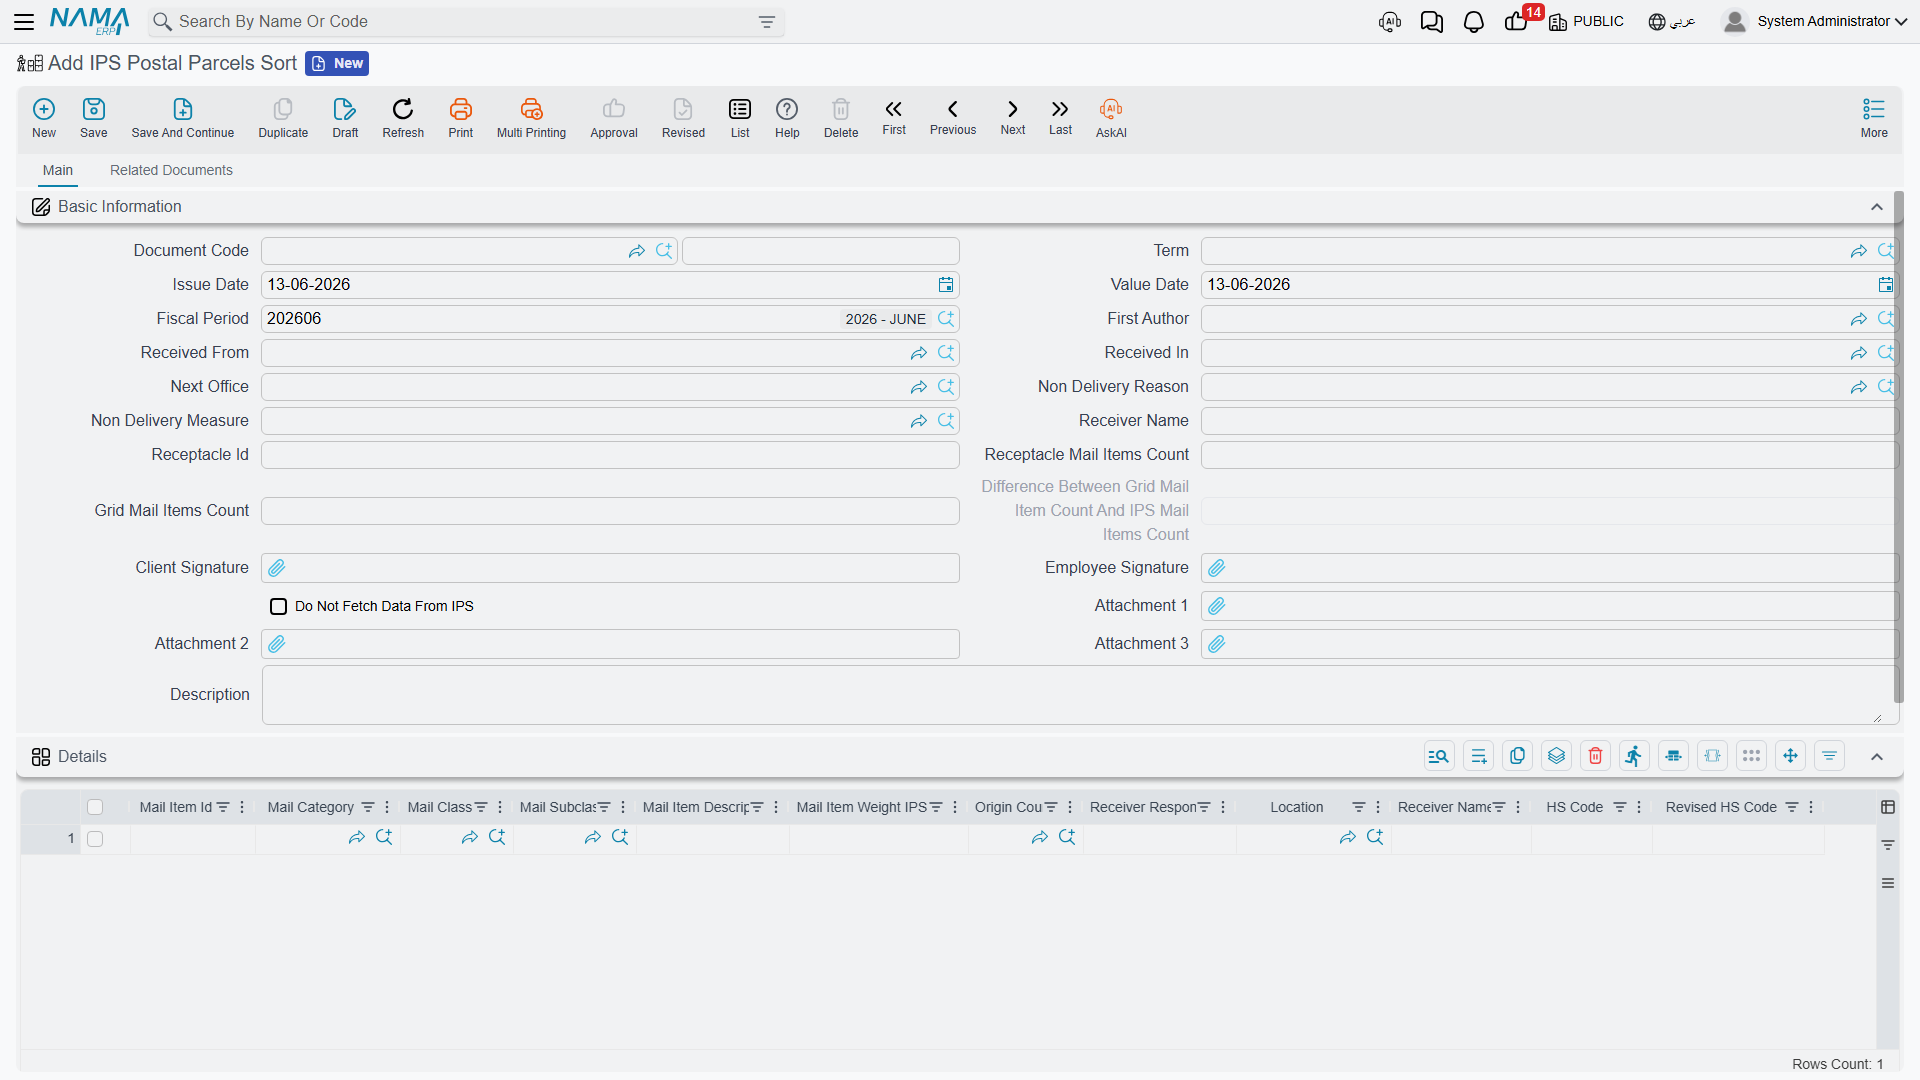1920x1080 pixels.
Task: Switch language to Arabic
Action: pyautogui.click(x=1672, y=22)
